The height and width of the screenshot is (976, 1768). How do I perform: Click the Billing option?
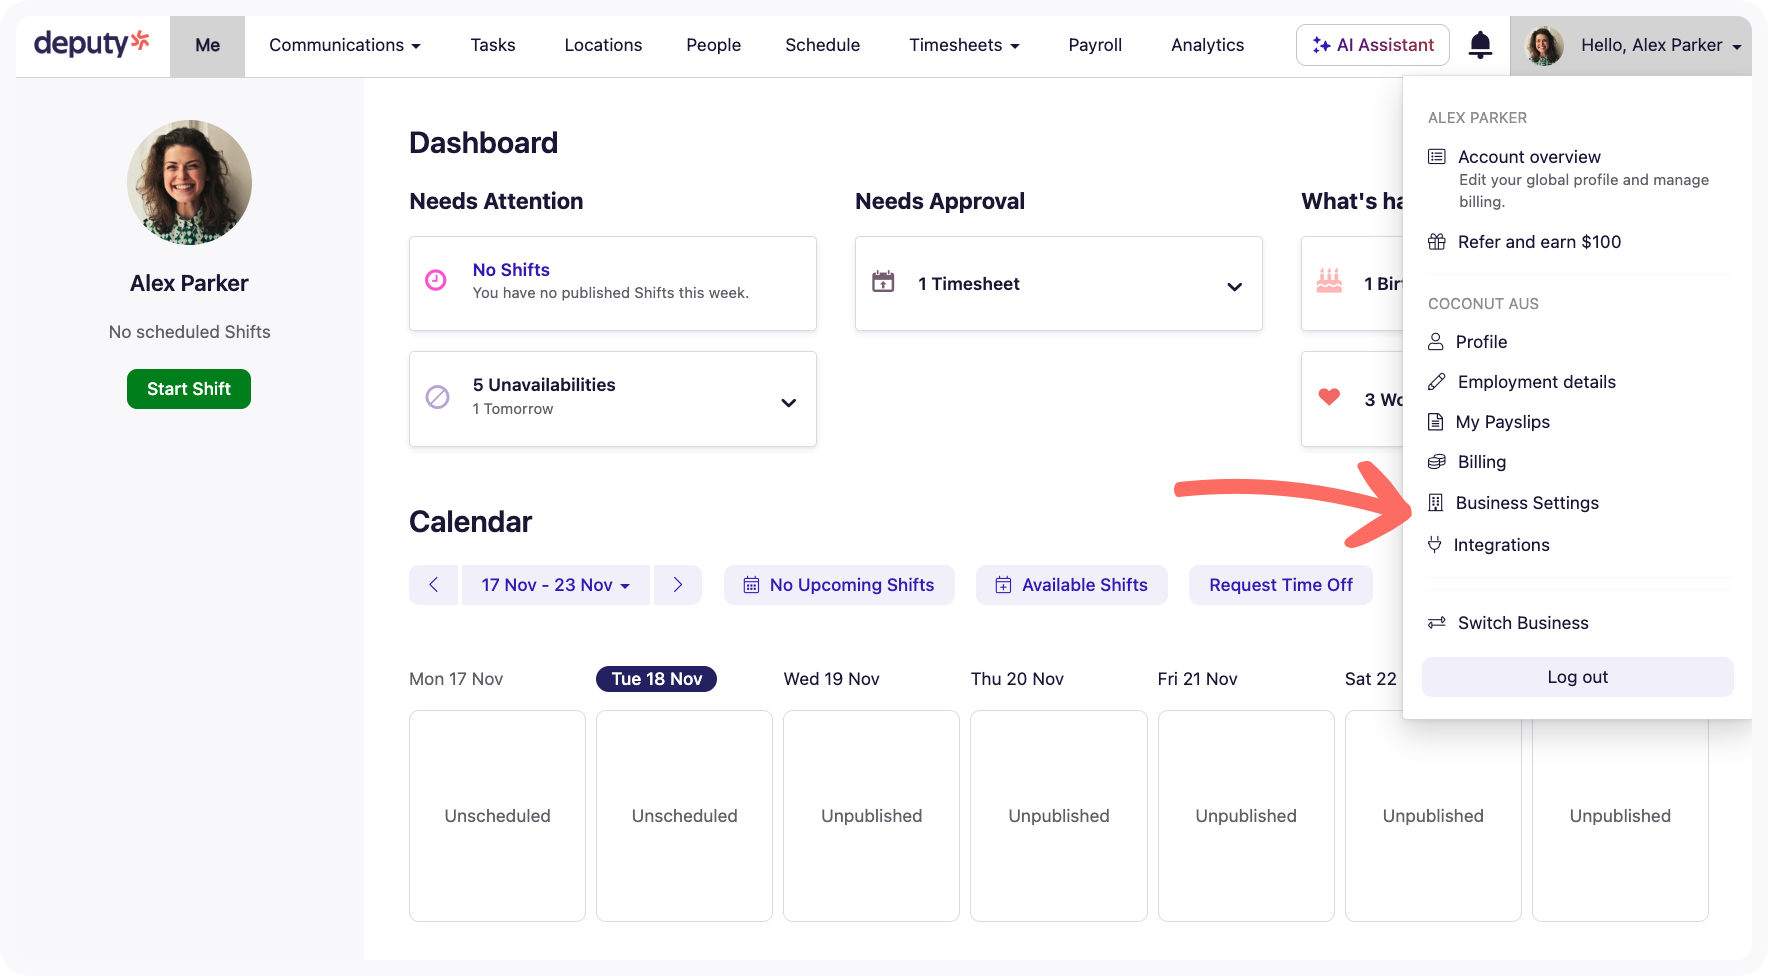pos(1481,461)
